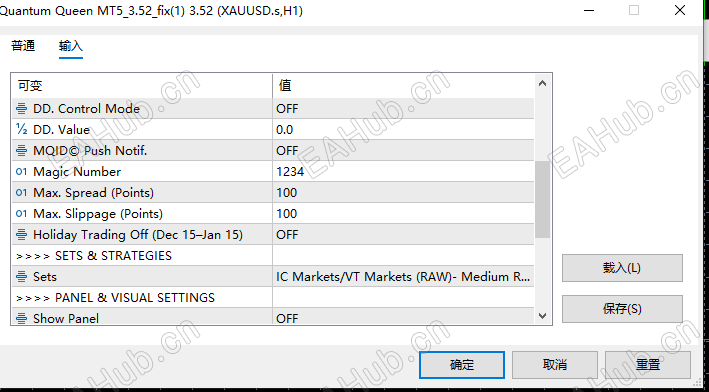
Task: Select the DD. Control Mode label
Action: click(x=86, y=109)
